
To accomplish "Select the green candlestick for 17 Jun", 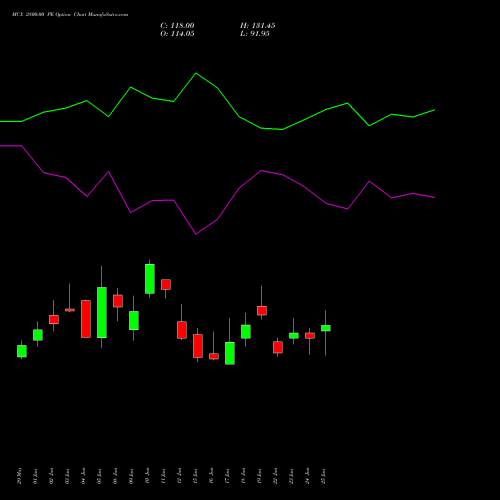I will pos(230,353).
